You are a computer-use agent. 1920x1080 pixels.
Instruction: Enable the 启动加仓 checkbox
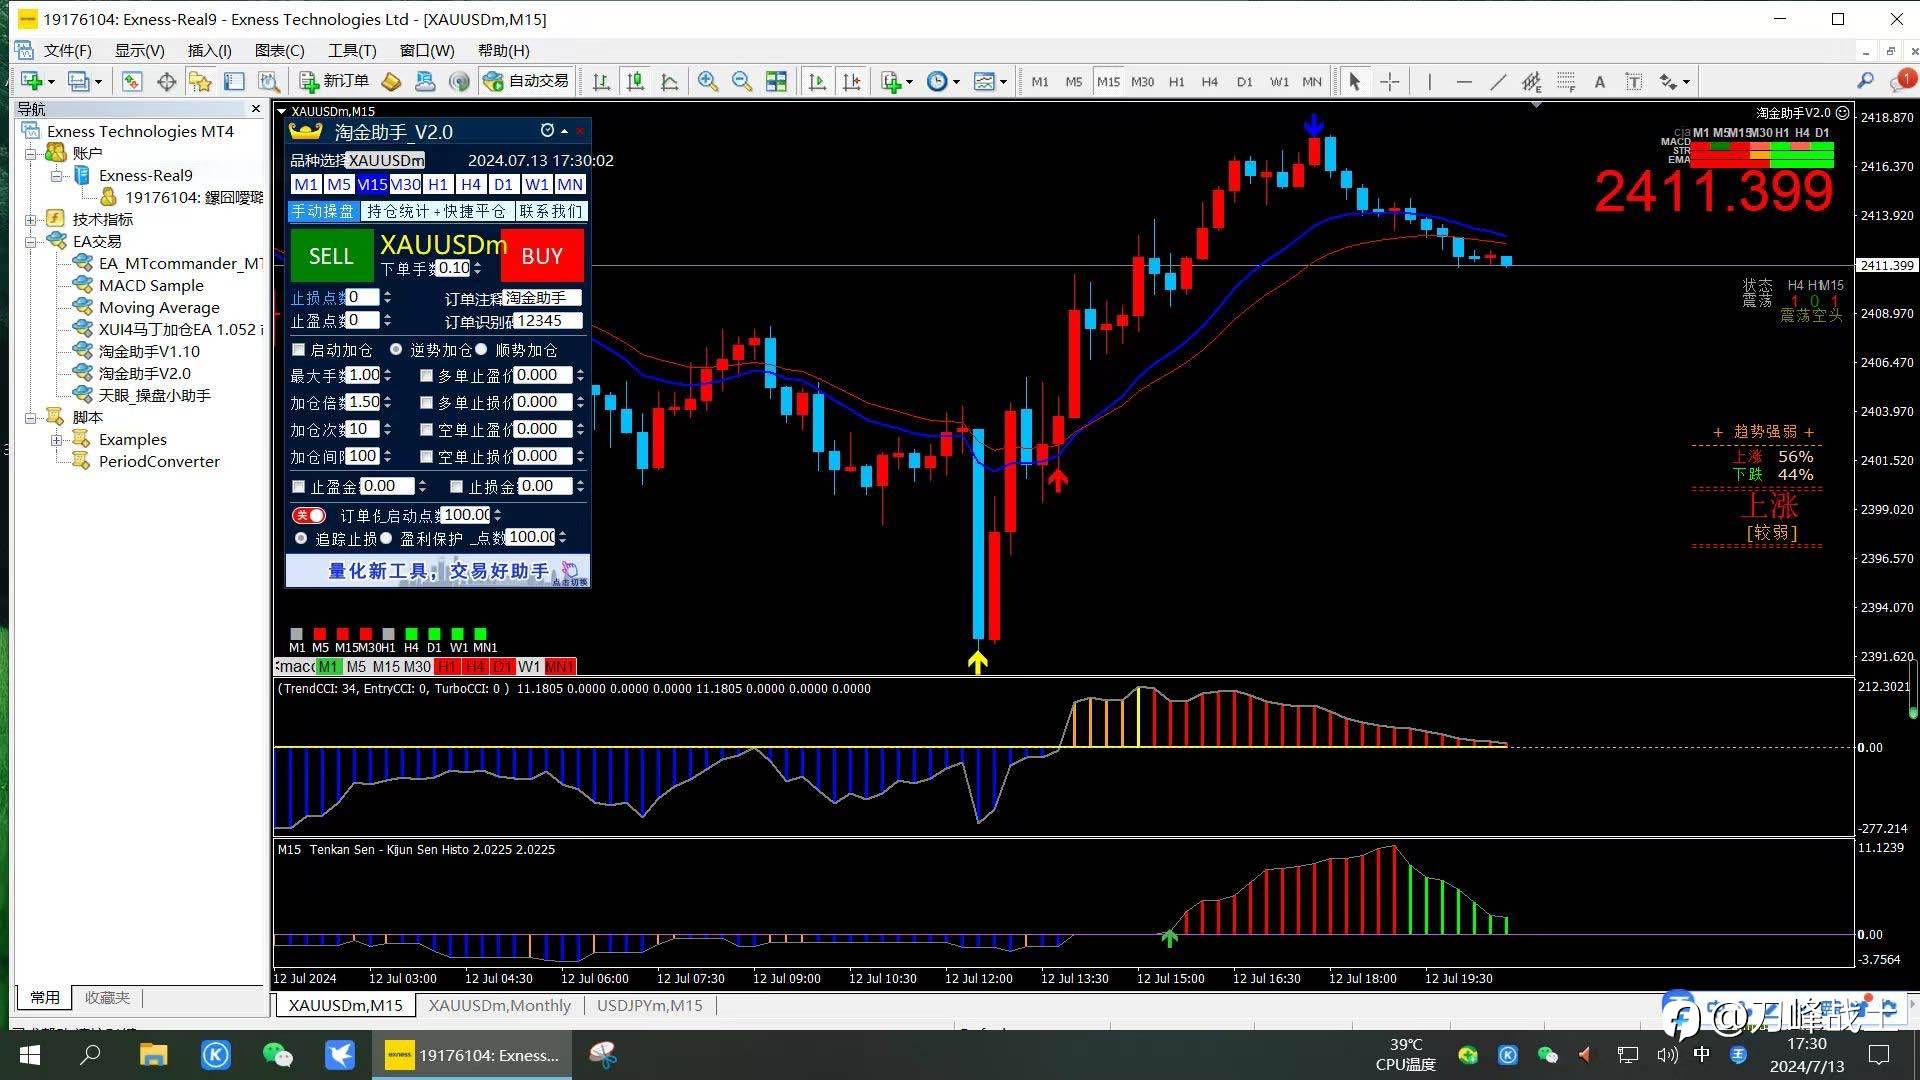click(x=298, y=350)
